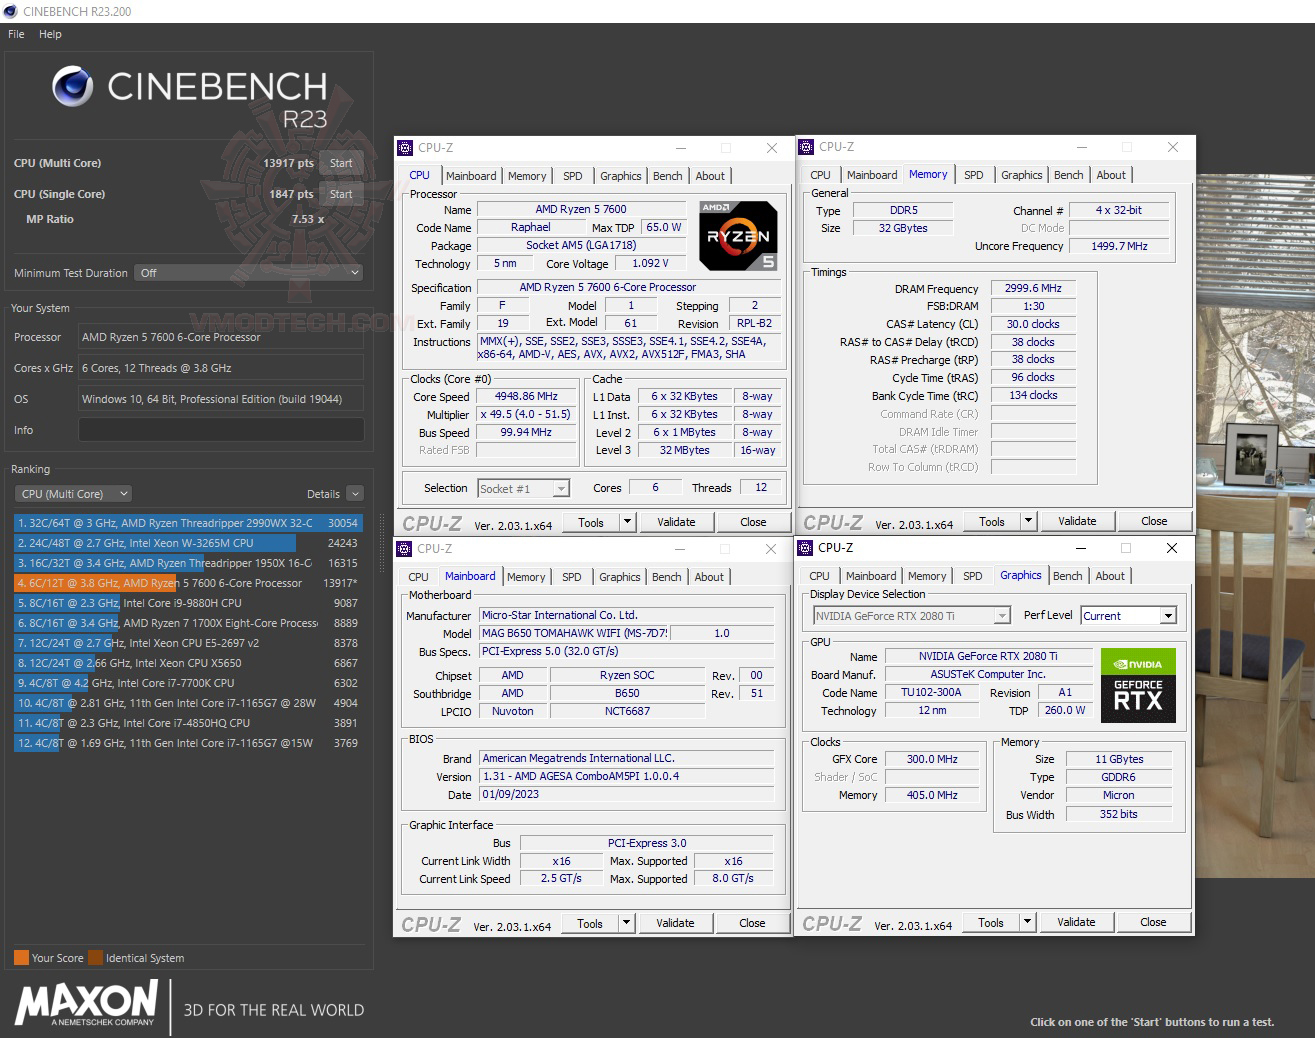The height and width of the screenshot is (1038, 1315).
Task: Open the Socket #1 Selection dropdown
Action: pyautogui.click(x=524, y=489)
